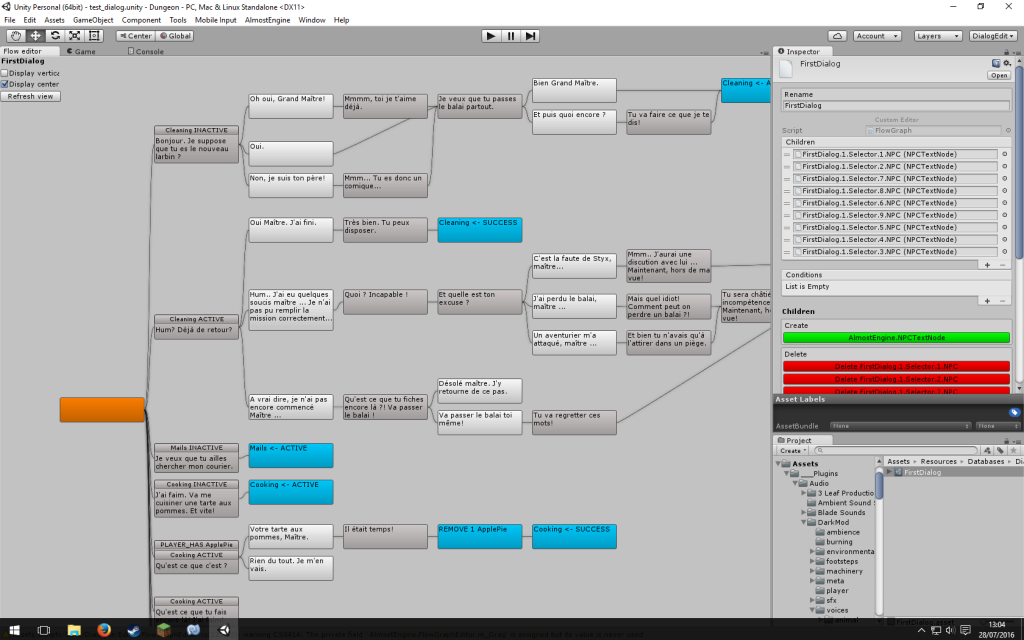Click object picker for Selector.7.NPC child
Image resolution: width=1024 pixels, height=640 pixels.
click(1004, 179)
